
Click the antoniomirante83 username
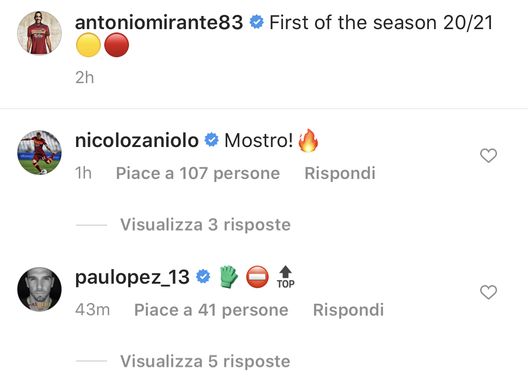click(x=159, y=23)
